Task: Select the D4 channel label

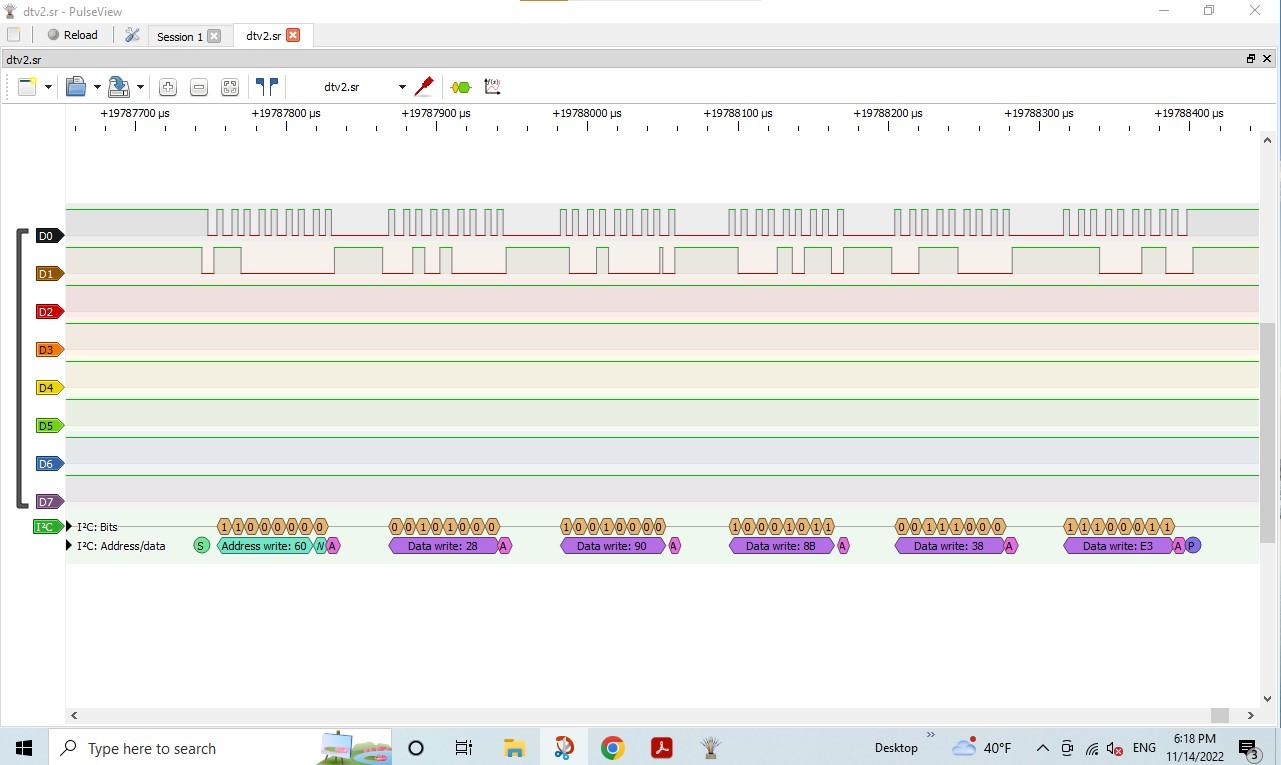Action: [49, 388]
